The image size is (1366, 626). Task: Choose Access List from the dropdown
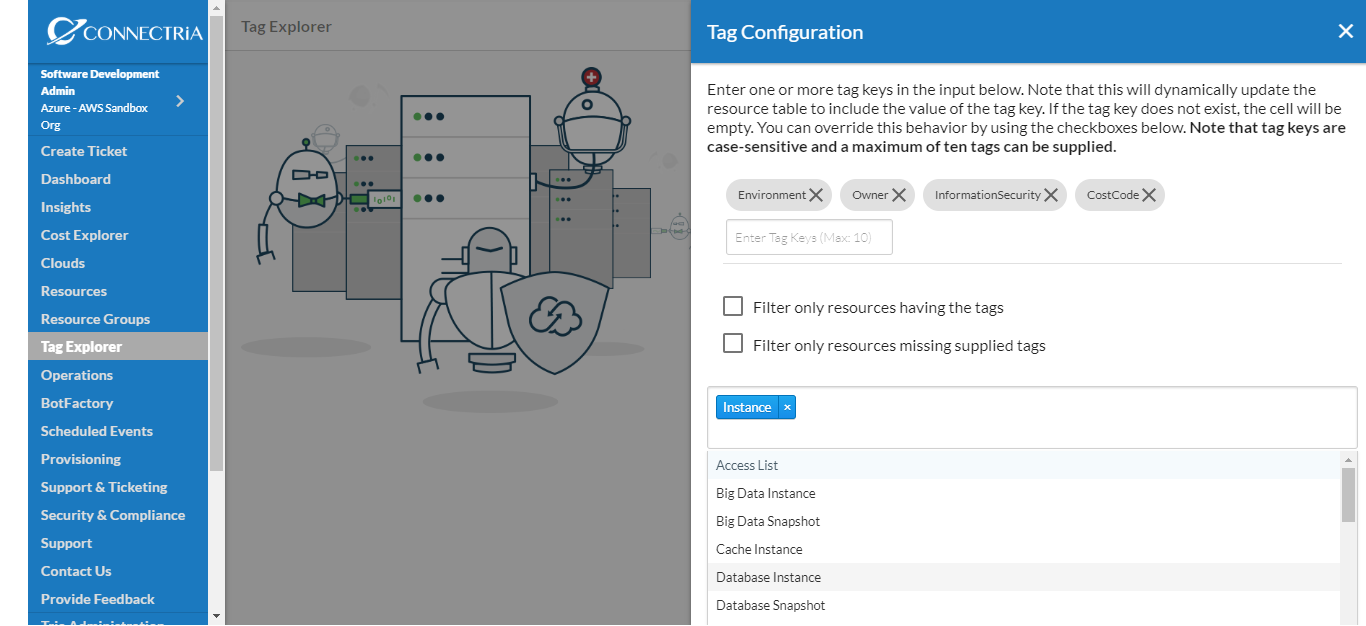pyautogui.click(x=1023, y=465)
